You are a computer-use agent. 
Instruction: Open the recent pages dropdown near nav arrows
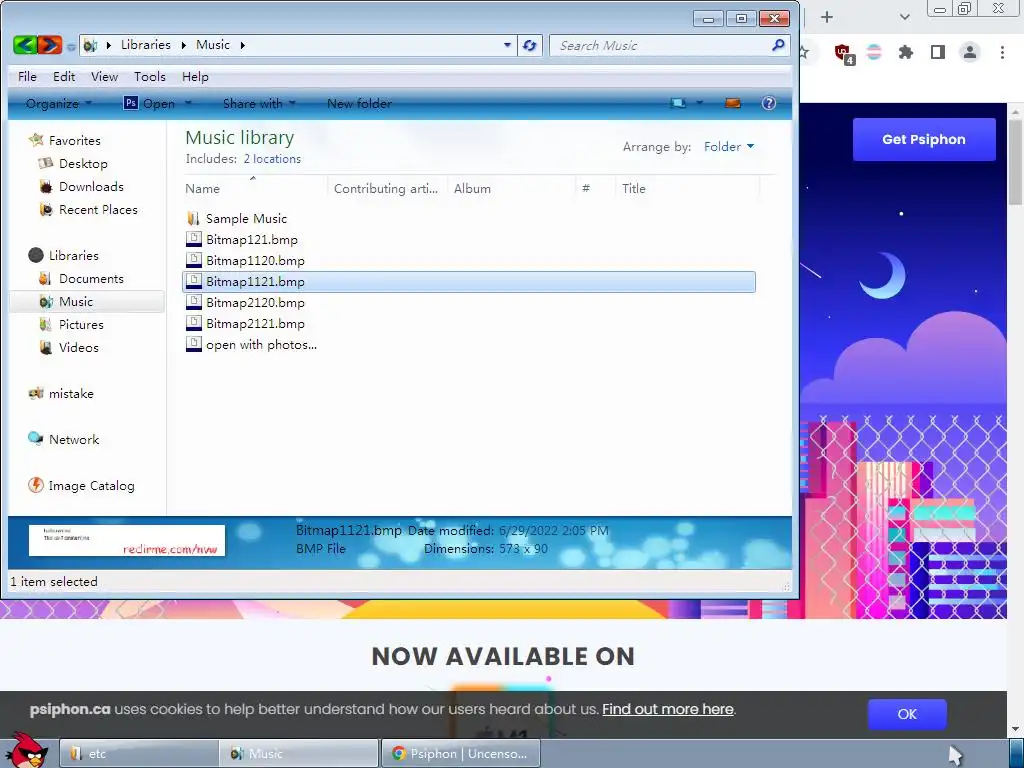(x=71, y=46)
